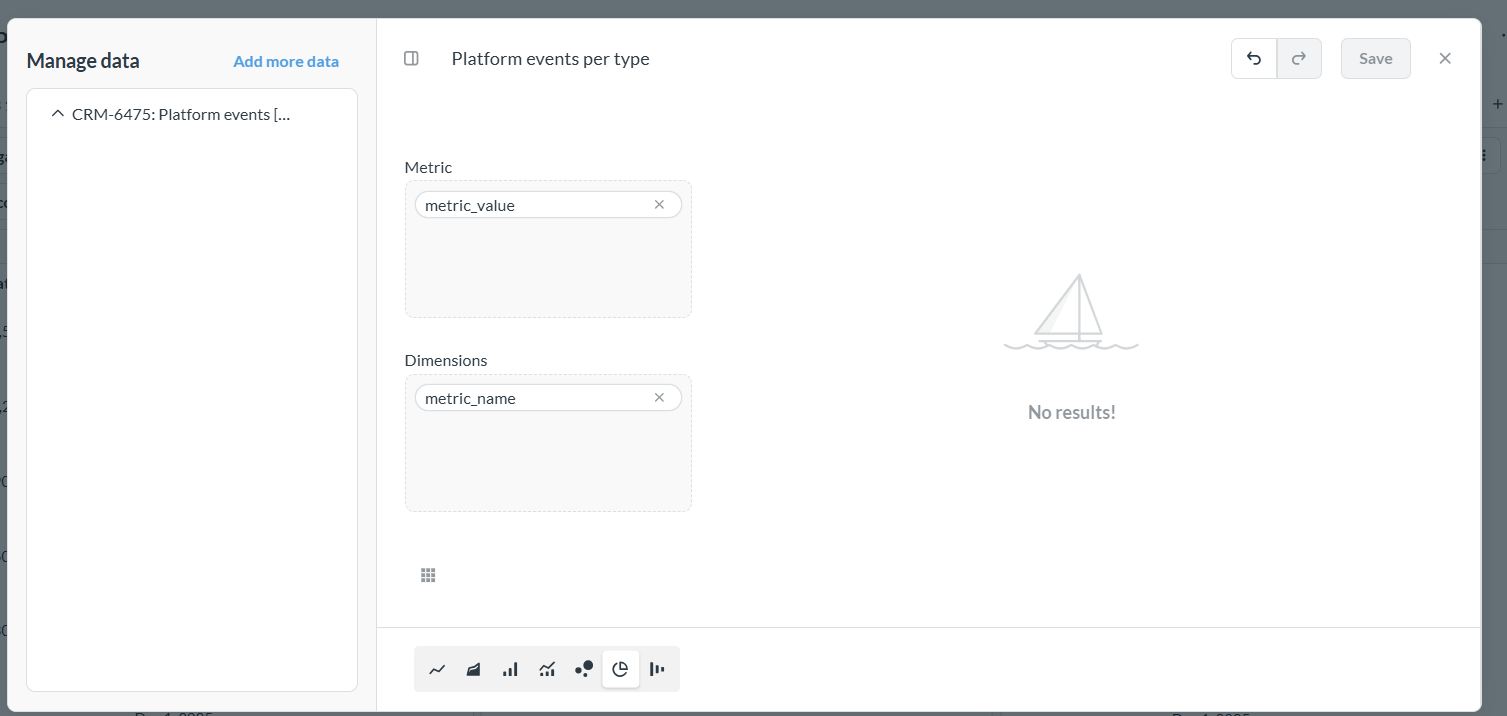The height and width of the screenshot is (716, 1507).
Task: Collapse the CRM-6475 Platform events dataset
Action: point(58,114)
